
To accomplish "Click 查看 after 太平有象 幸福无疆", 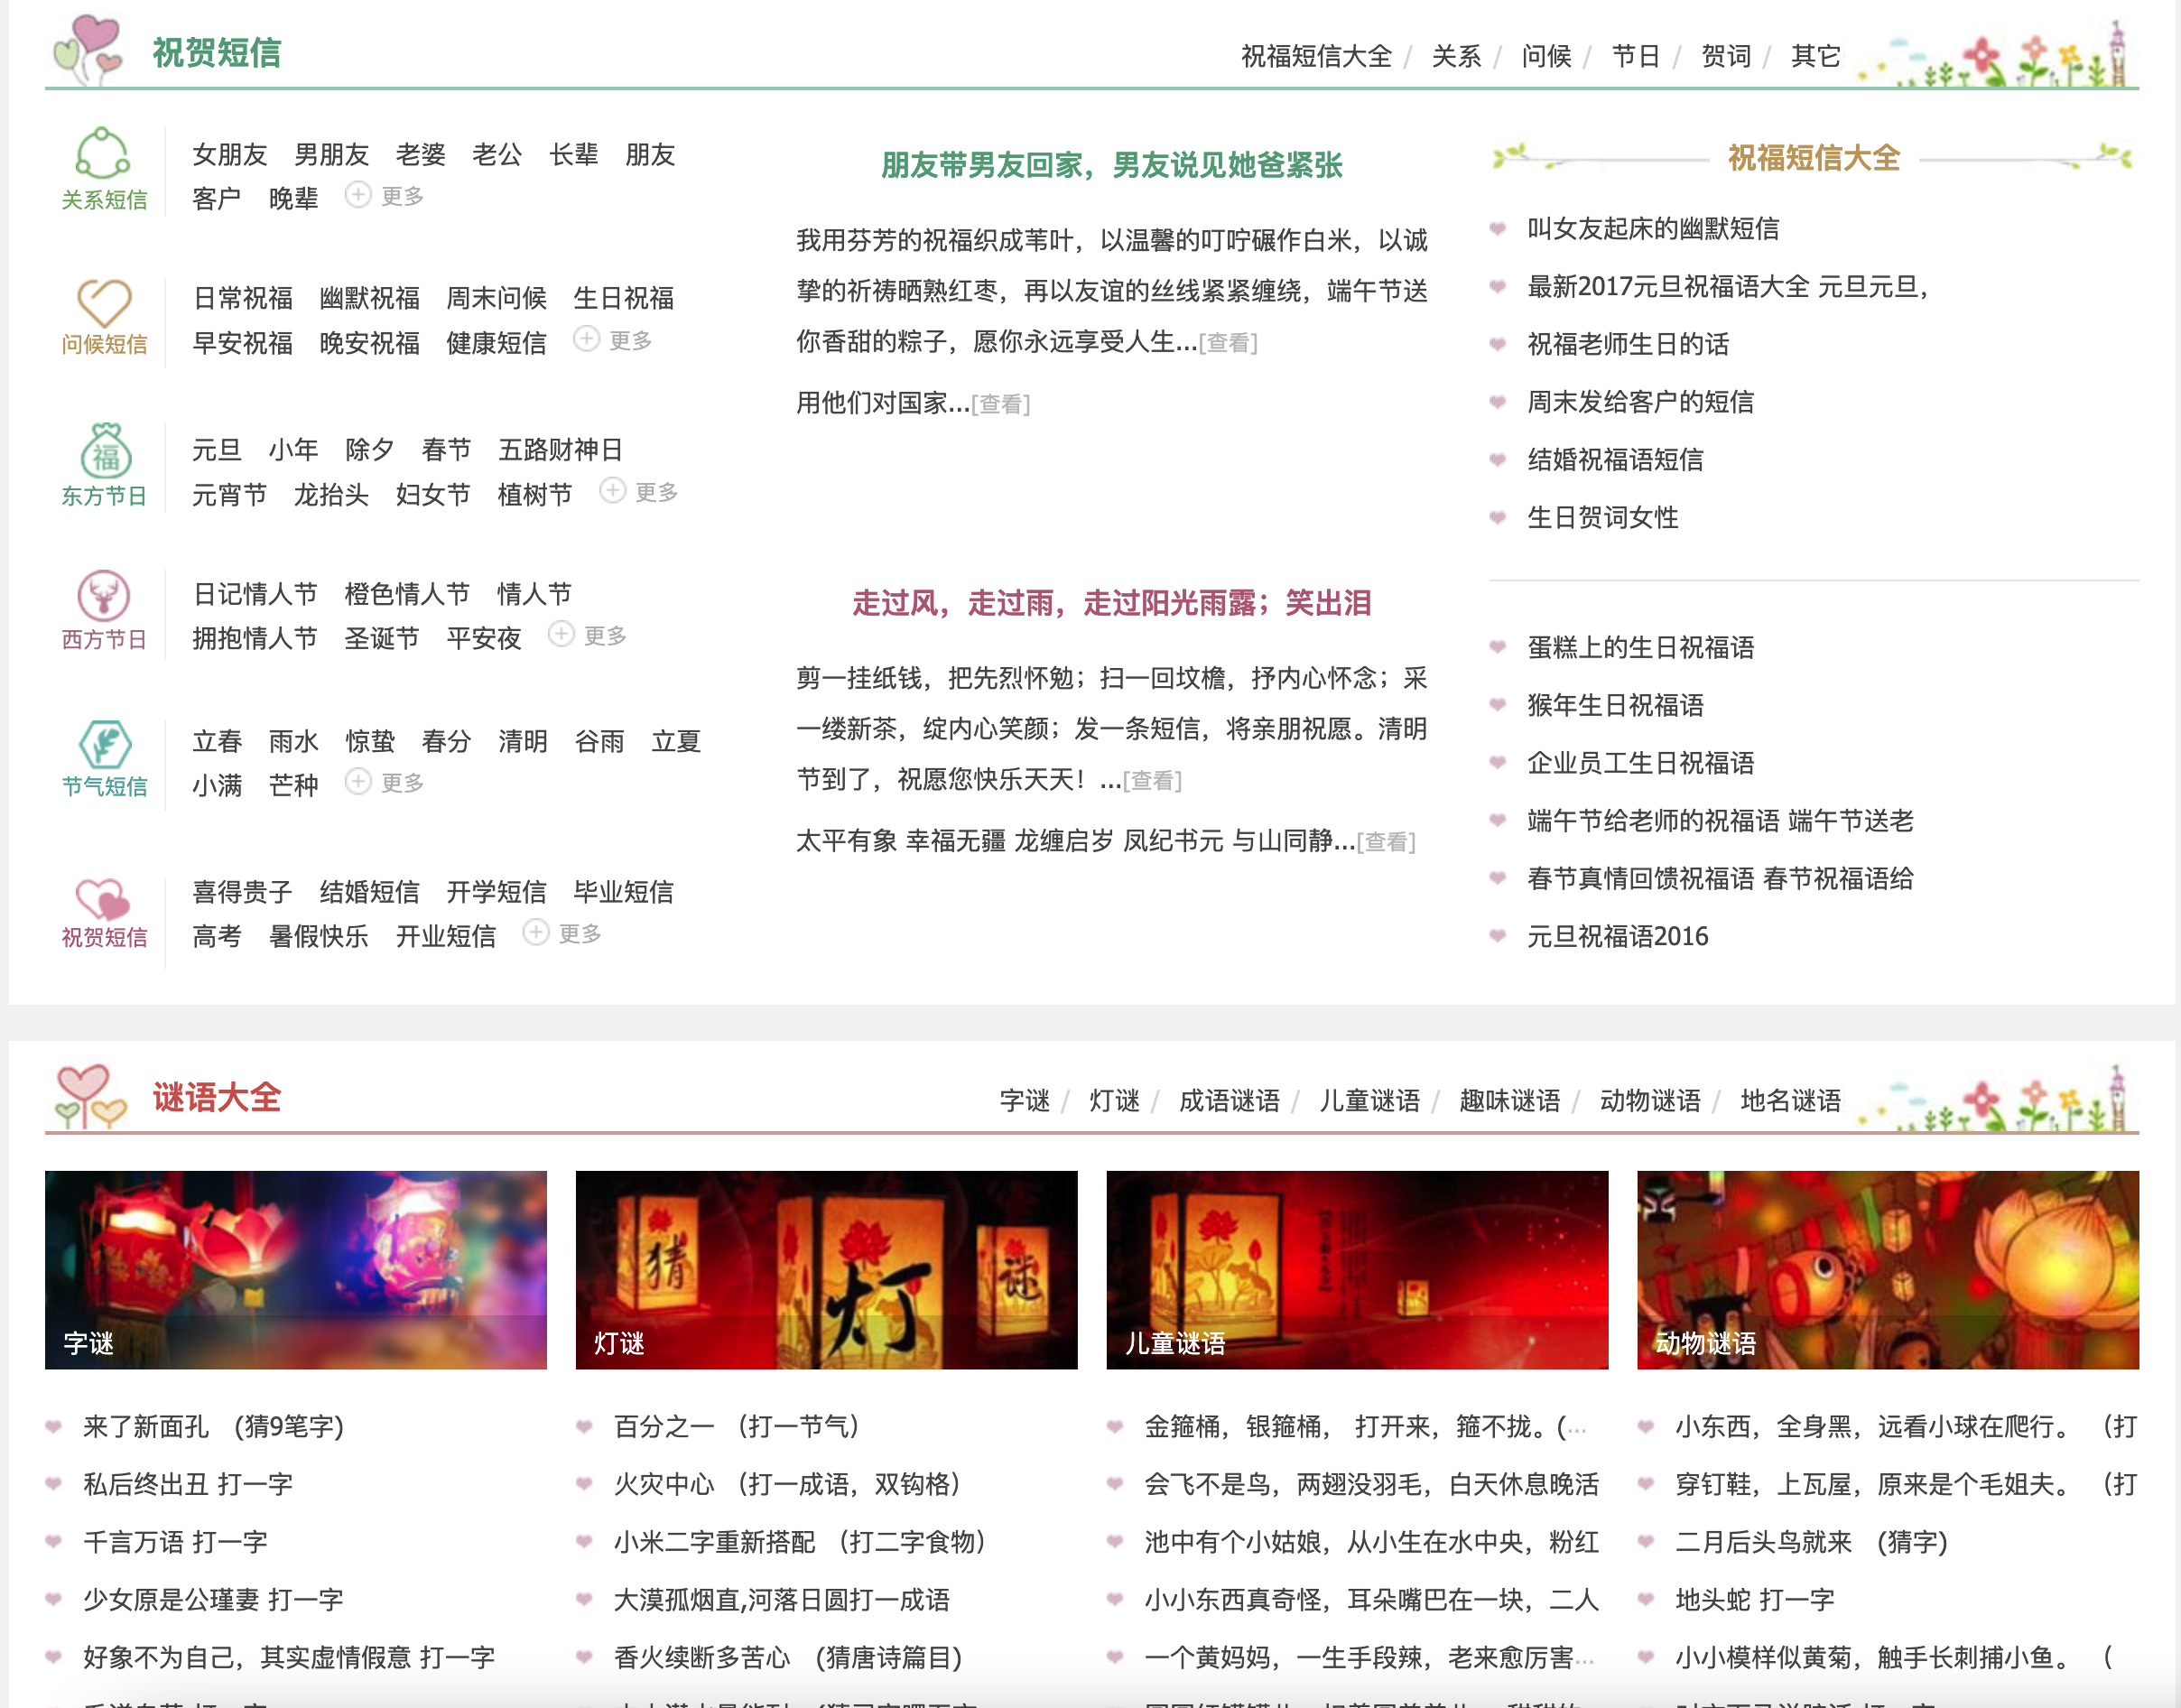I will click(1386, 842).
